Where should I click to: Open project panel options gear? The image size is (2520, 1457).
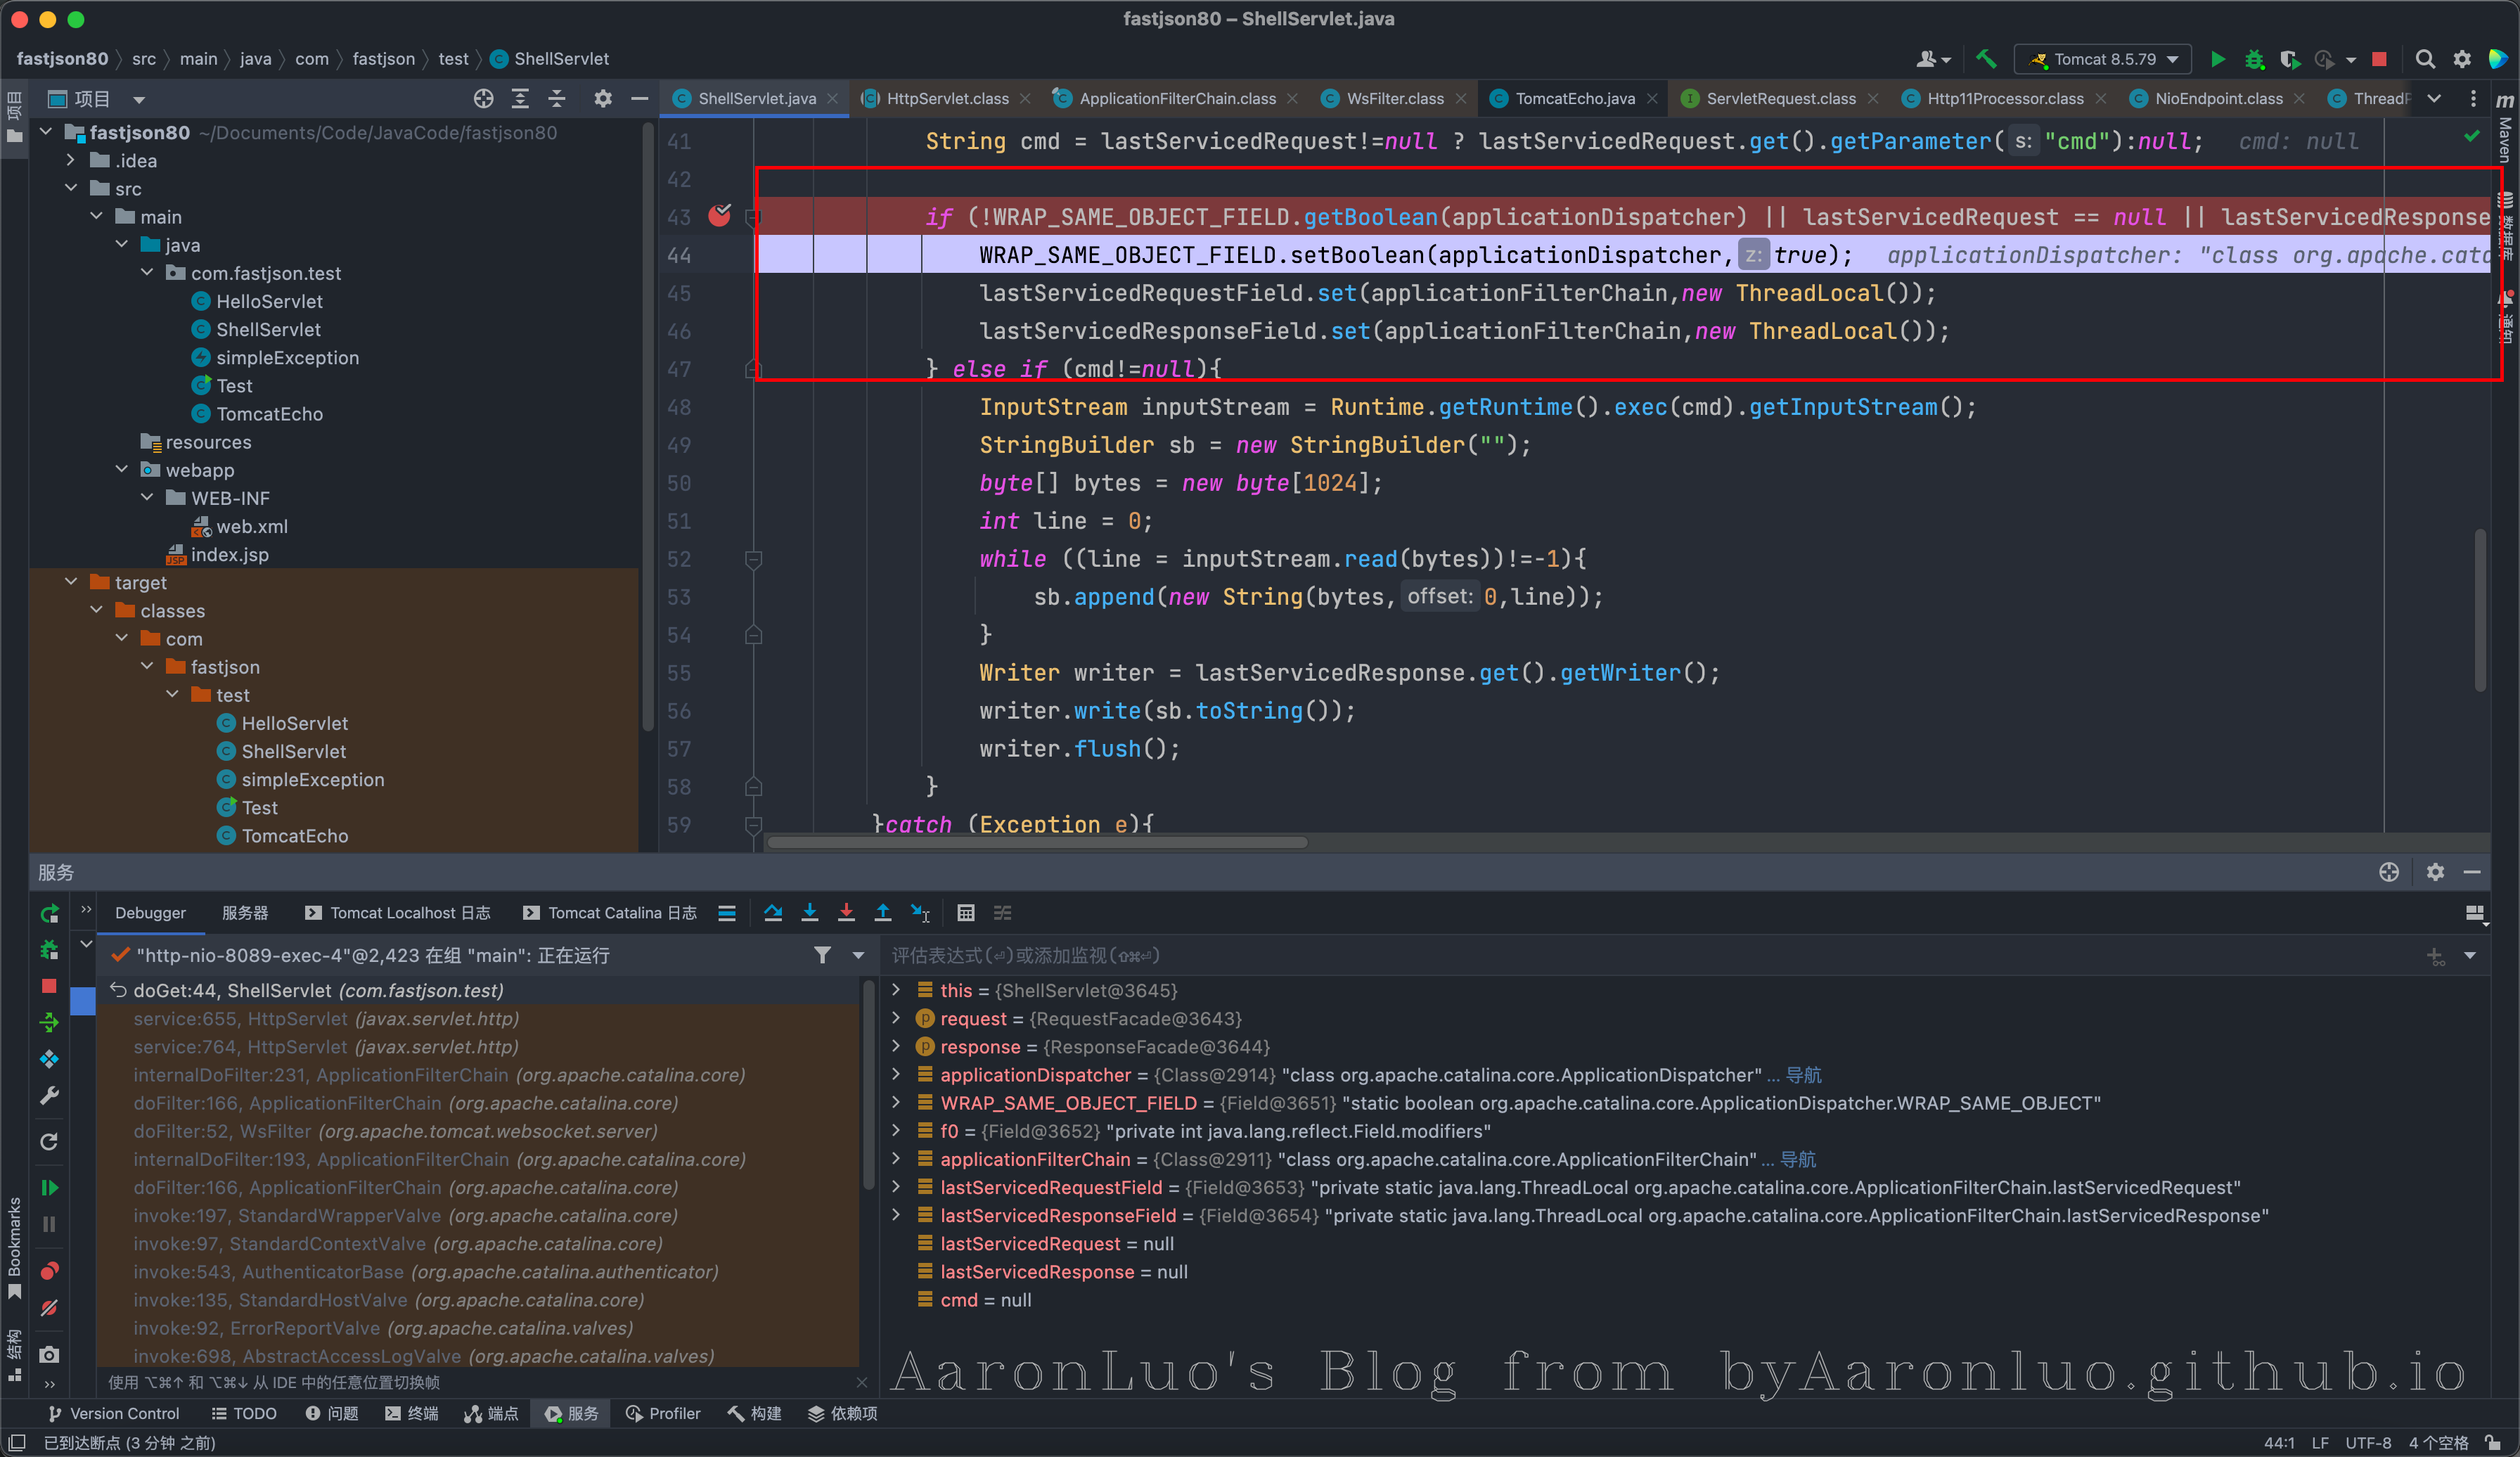point(603,98)
